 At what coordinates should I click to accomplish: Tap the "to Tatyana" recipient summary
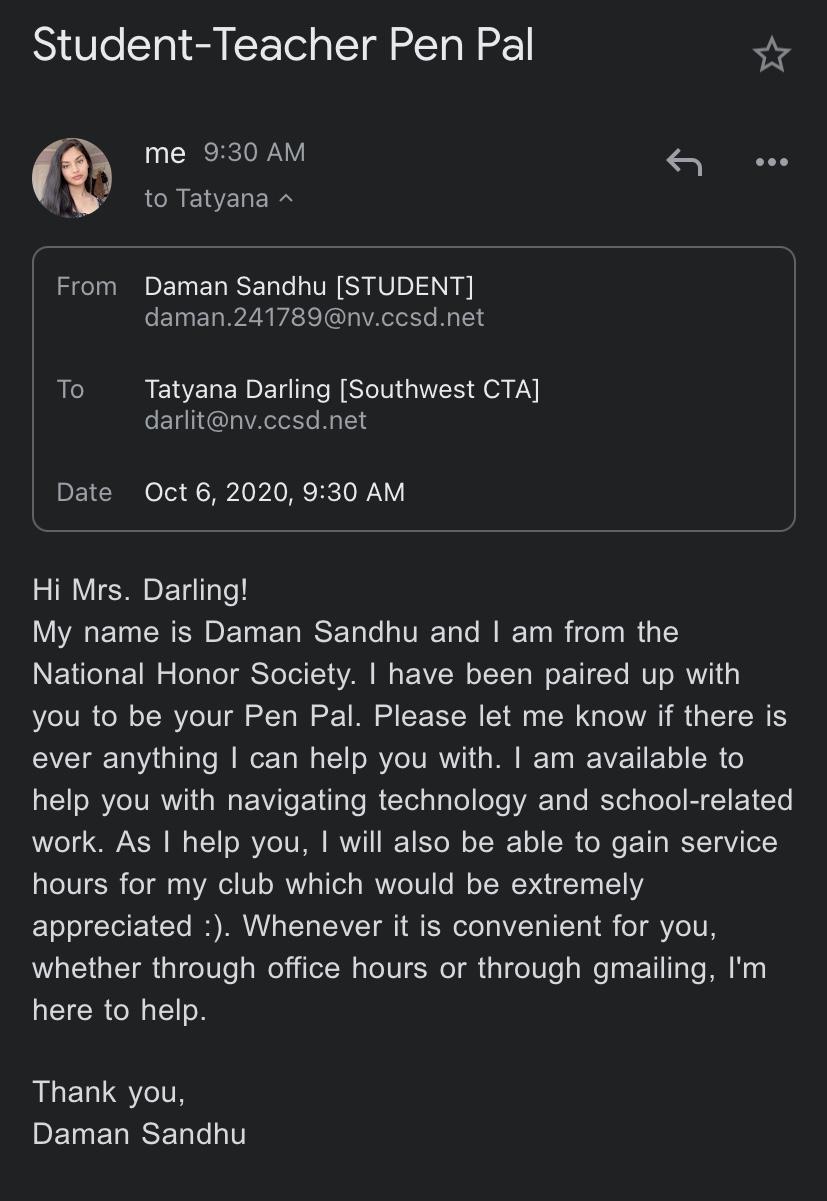(206, 198)
